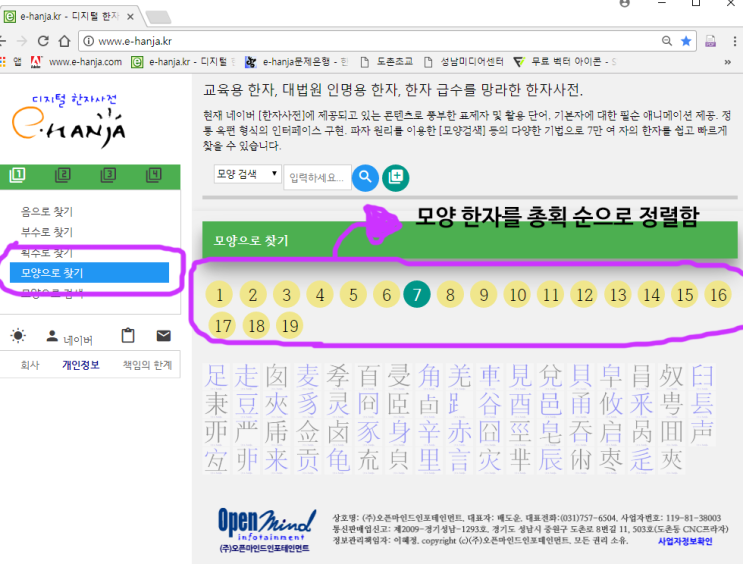Viewport: 743px width, 564px height.
Task: Select stroke count 6 circle
Action: 387,294
